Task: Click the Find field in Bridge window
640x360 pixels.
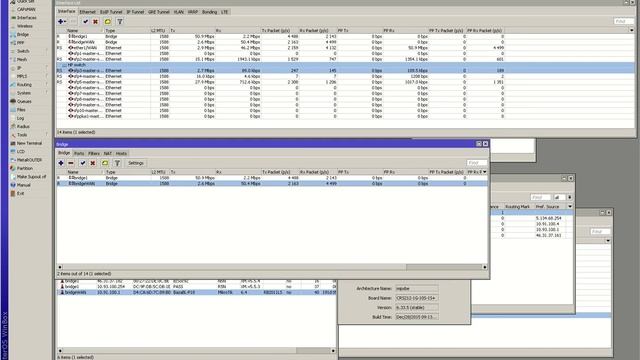Action: tap(476, 163)
